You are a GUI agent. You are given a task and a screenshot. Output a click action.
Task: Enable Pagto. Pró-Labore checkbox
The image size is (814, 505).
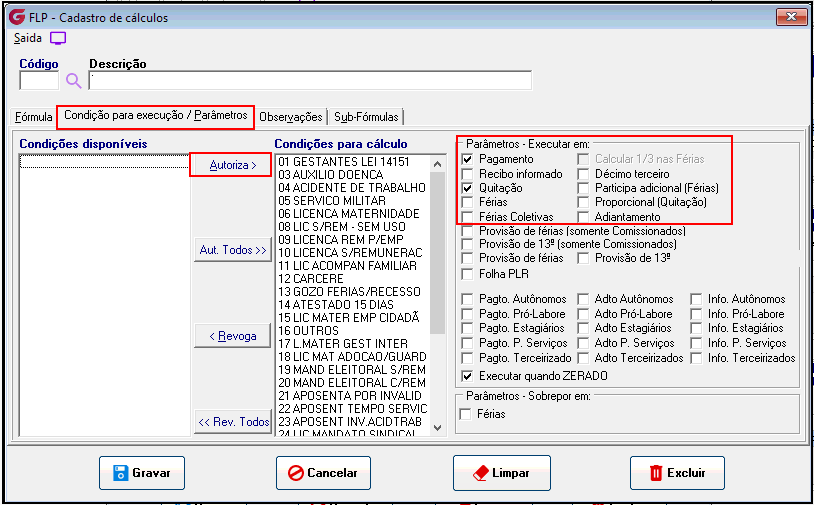(x=468, y=314)
